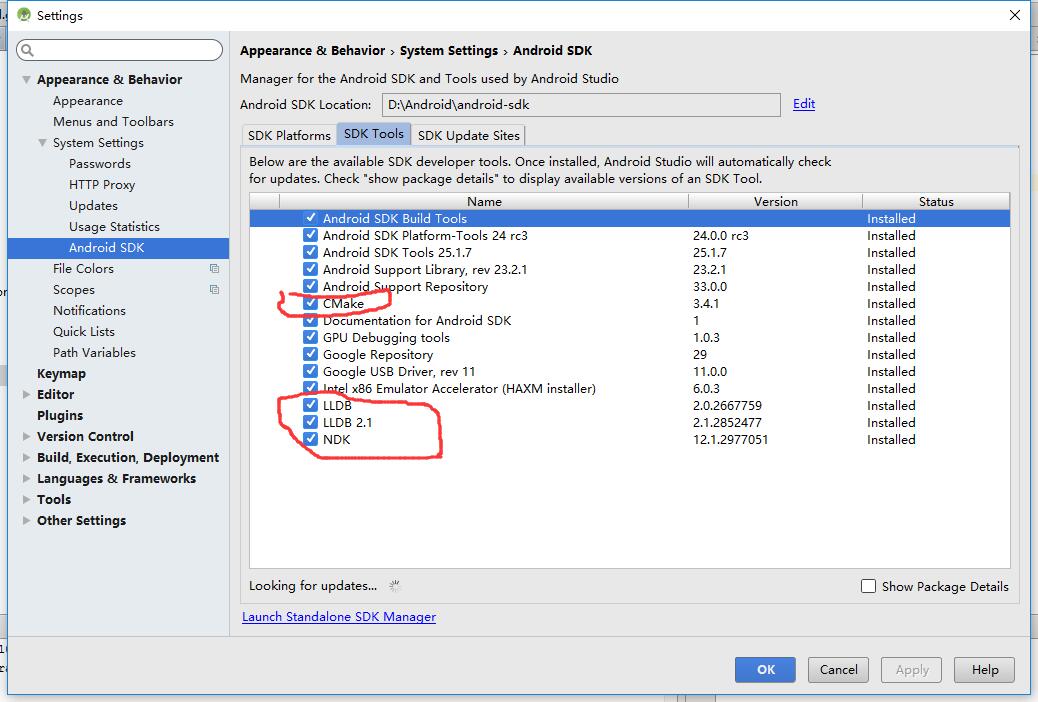Click the project-level icon next to Scopes

pos(214,289)
